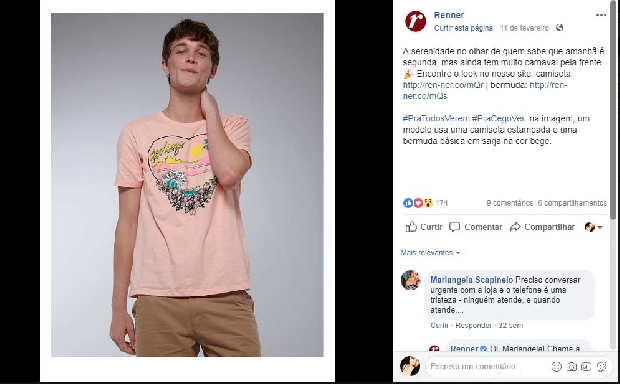The width and height of the screenshot is (620, 384).
Task: Add a sticker to the comment
Action: (x=601, y=367)
